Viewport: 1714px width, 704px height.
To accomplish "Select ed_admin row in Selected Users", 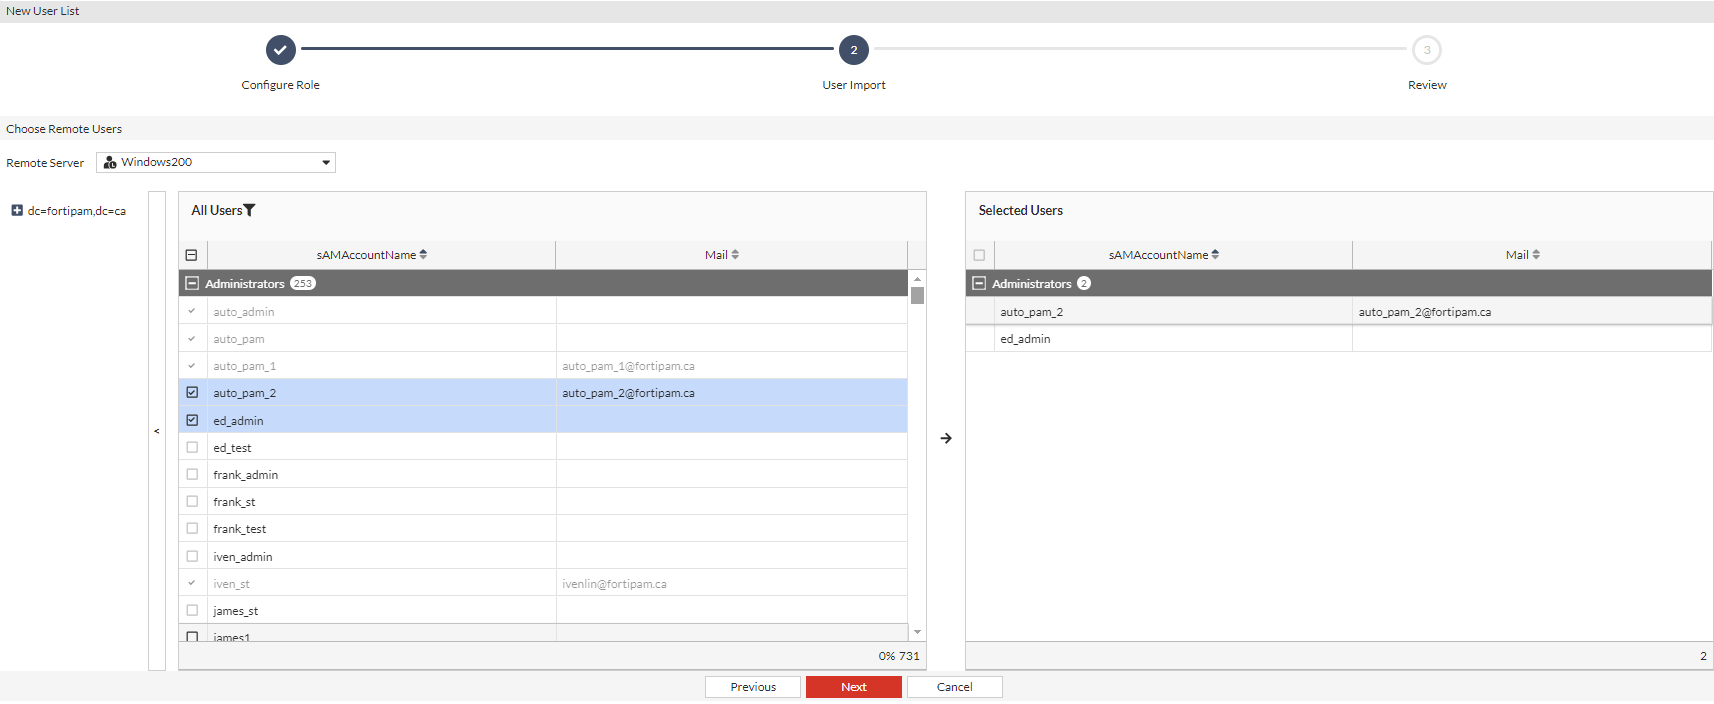I will click(1339, 339).
